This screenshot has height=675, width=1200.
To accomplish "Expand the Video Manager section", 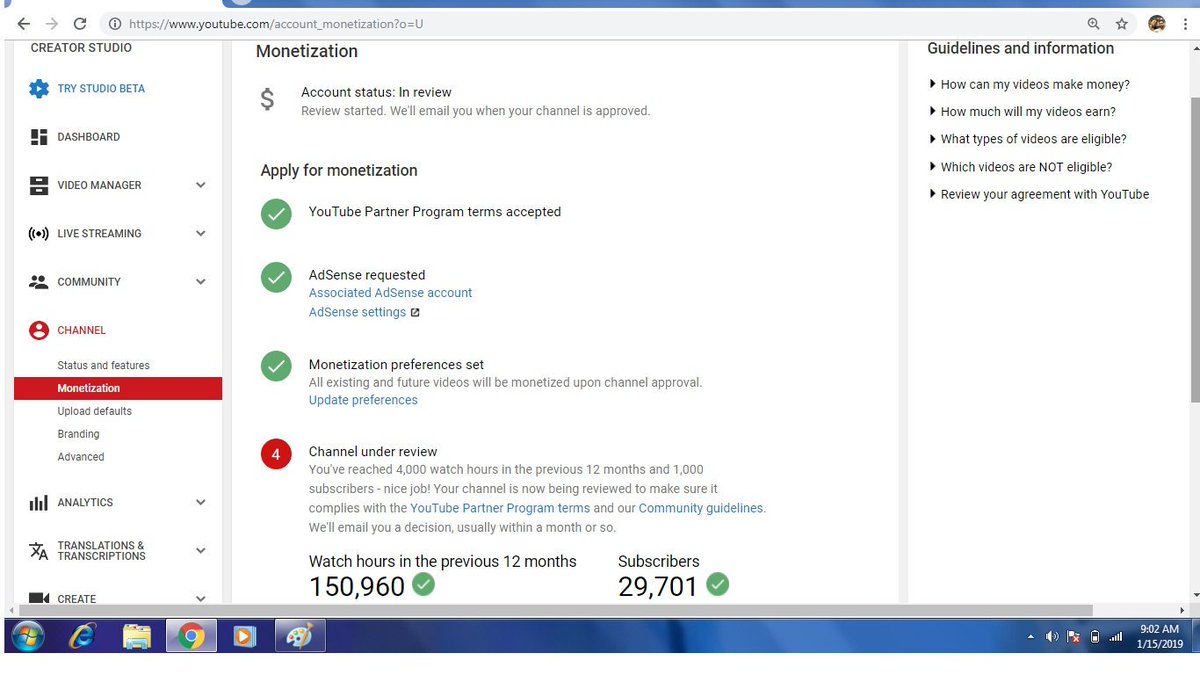I will pos(201,185).
